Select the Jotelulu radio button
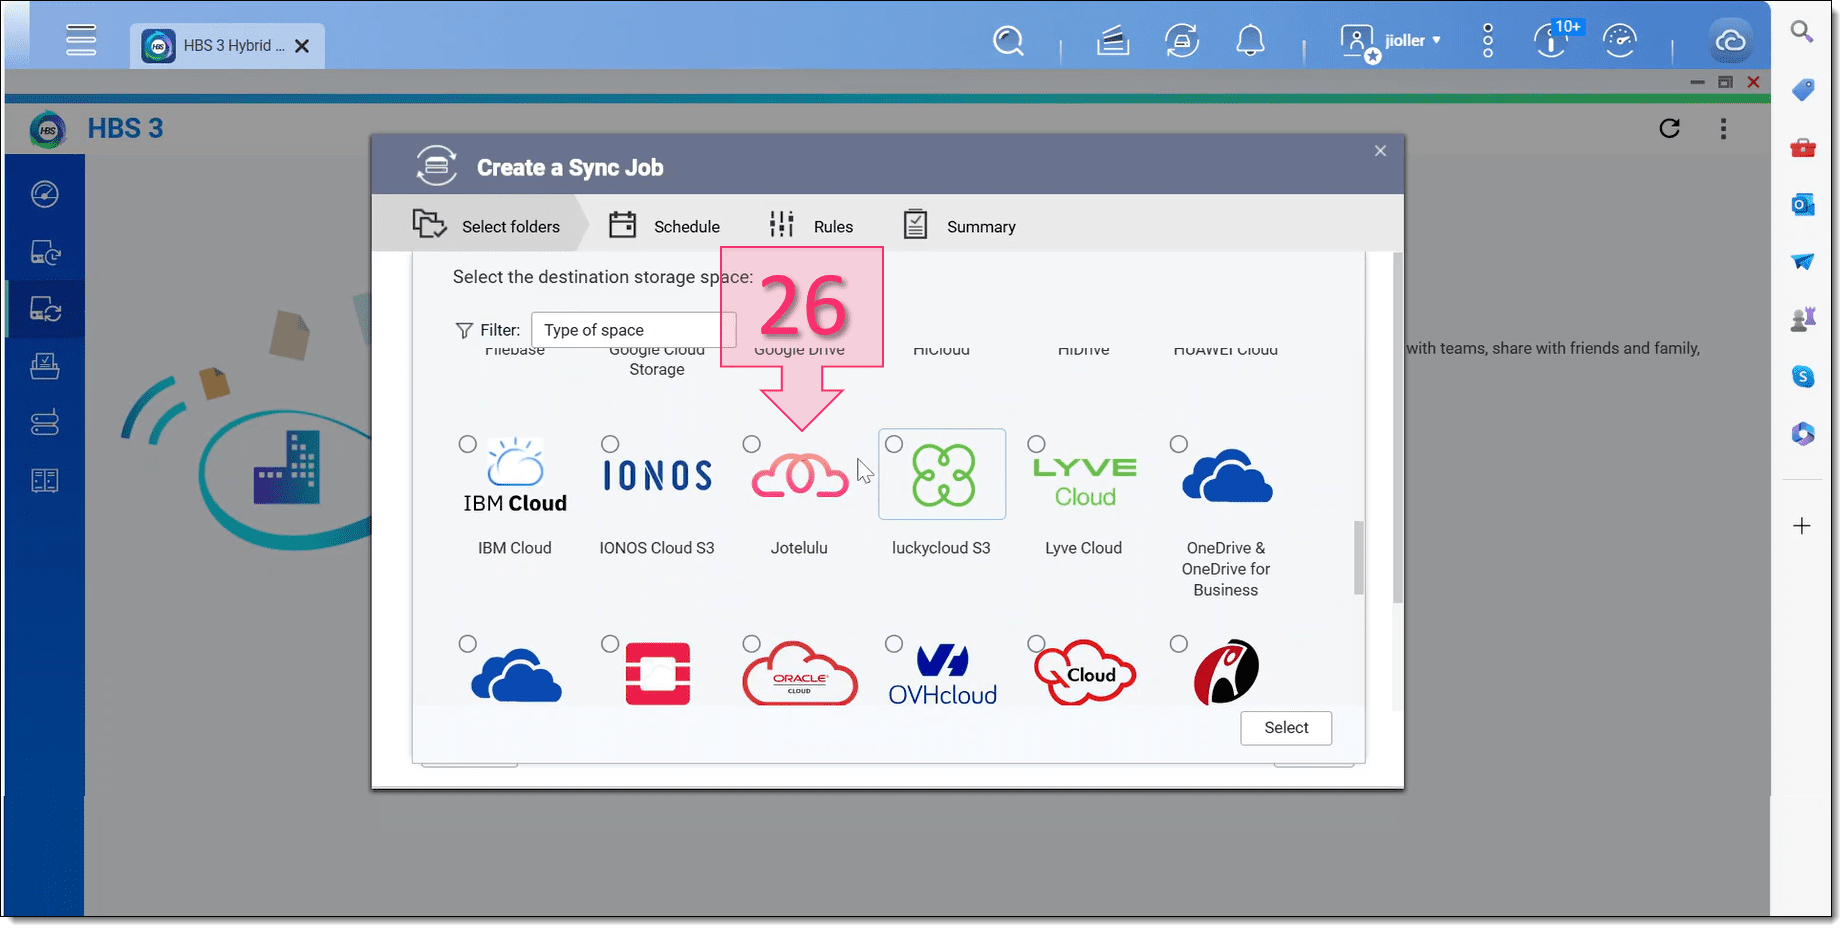 click(x=752, y=444)
